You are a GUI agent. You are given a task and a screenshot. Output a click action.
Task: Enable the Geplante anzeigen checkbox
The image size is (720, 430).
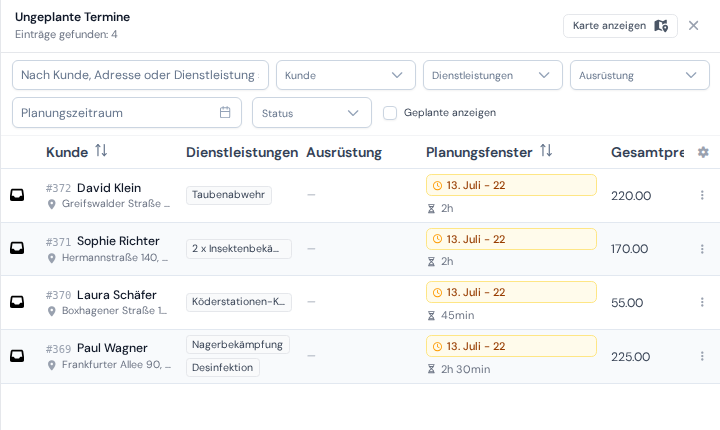coord(390,113)
